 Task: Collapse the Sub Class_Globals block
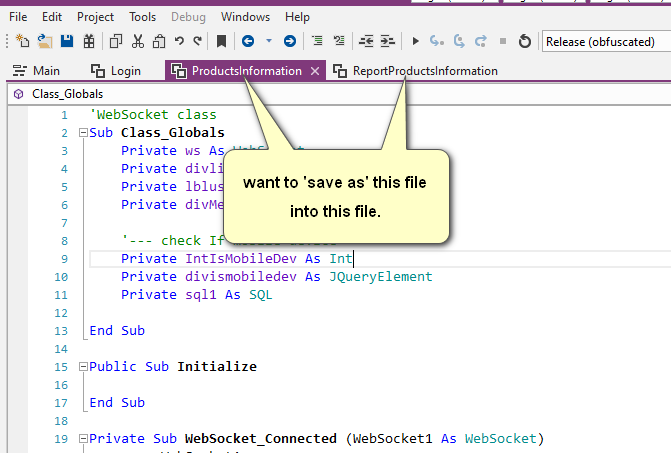click(x=83, y=133)
